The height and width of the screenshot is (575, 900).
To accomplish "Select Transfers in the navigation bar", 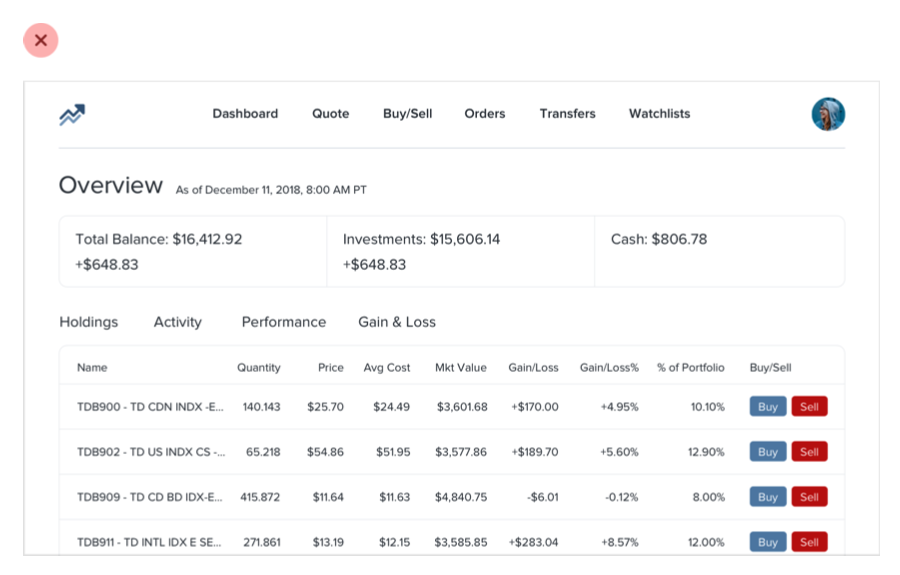I will [x=567, y=114].
